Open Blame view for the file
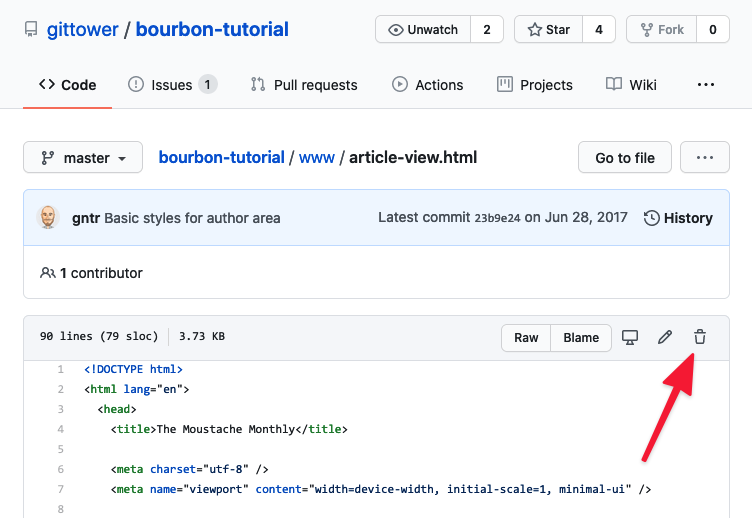Viewport: 752px width, 518px height. coord(581,337)
